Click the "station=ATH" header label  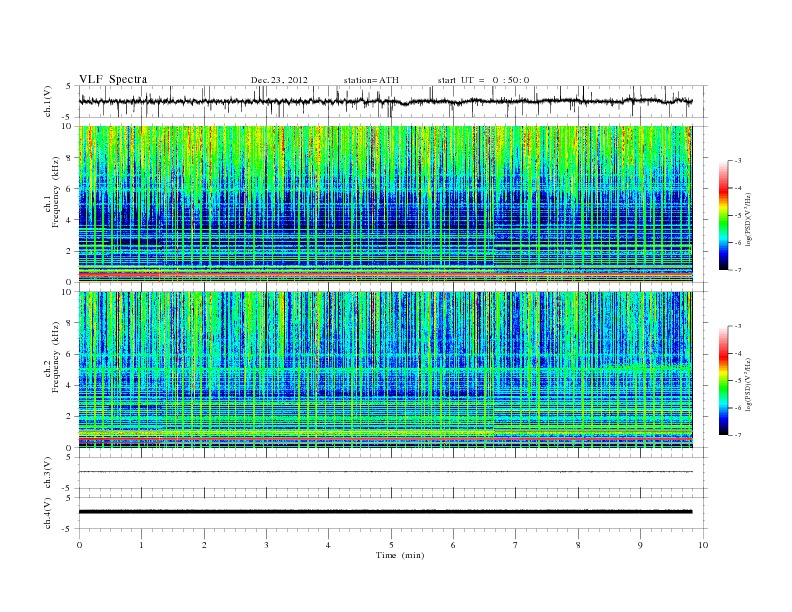[371, 80]
